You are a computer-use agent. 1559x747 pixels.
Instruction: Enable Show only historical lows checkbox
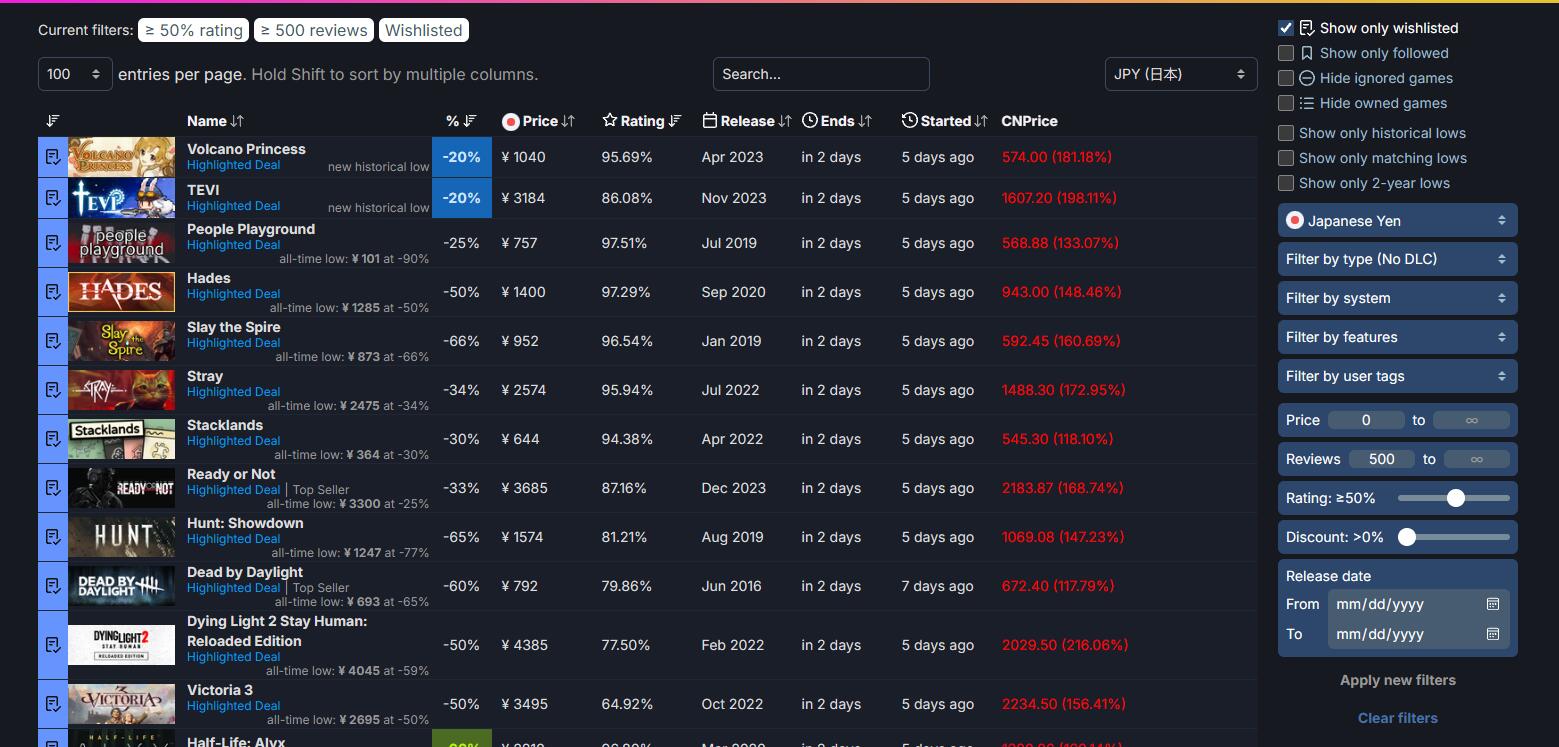click(1286, 133)
